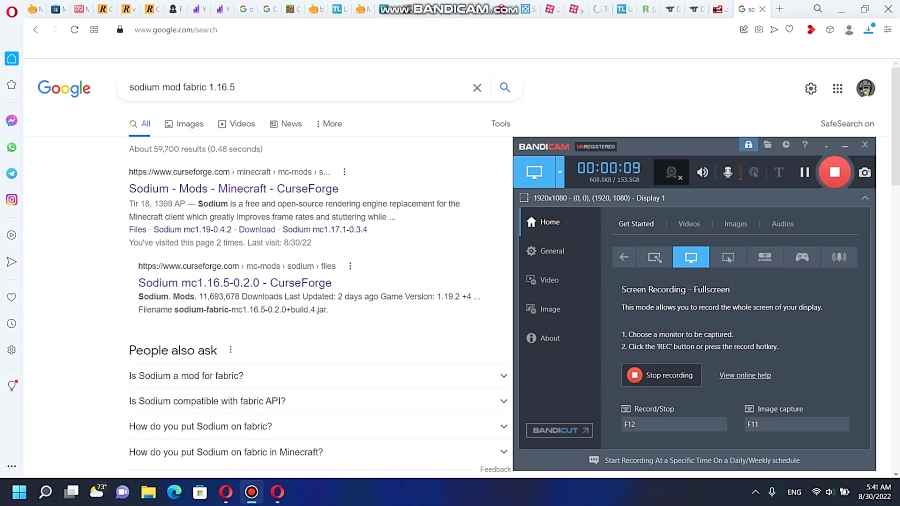Click the Record/Stop hotkey field
This screenshot has height=506, width=900.
coord(674,424)
